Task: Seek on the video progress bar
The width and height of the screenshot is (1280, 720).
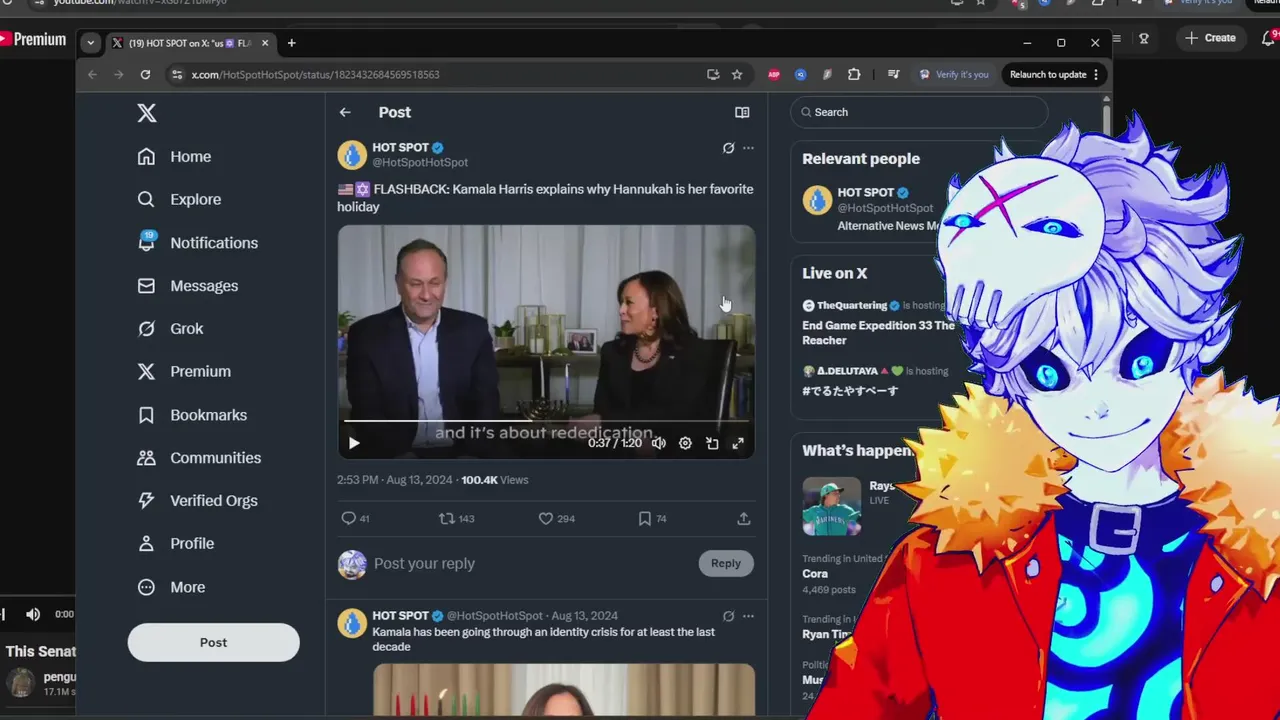Action: (546, 421)
